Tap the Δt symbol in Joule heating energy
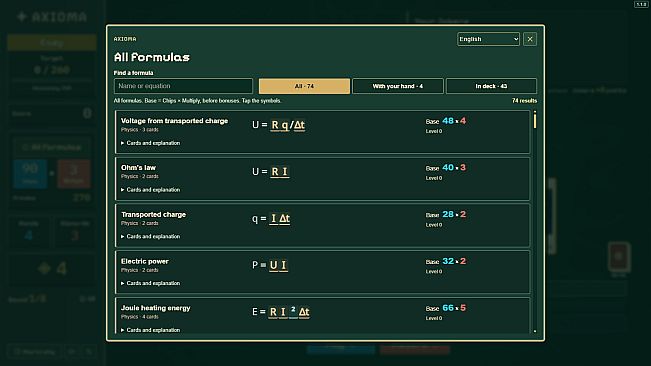Viewport: 651px width, 366px height. click(304, 312)
